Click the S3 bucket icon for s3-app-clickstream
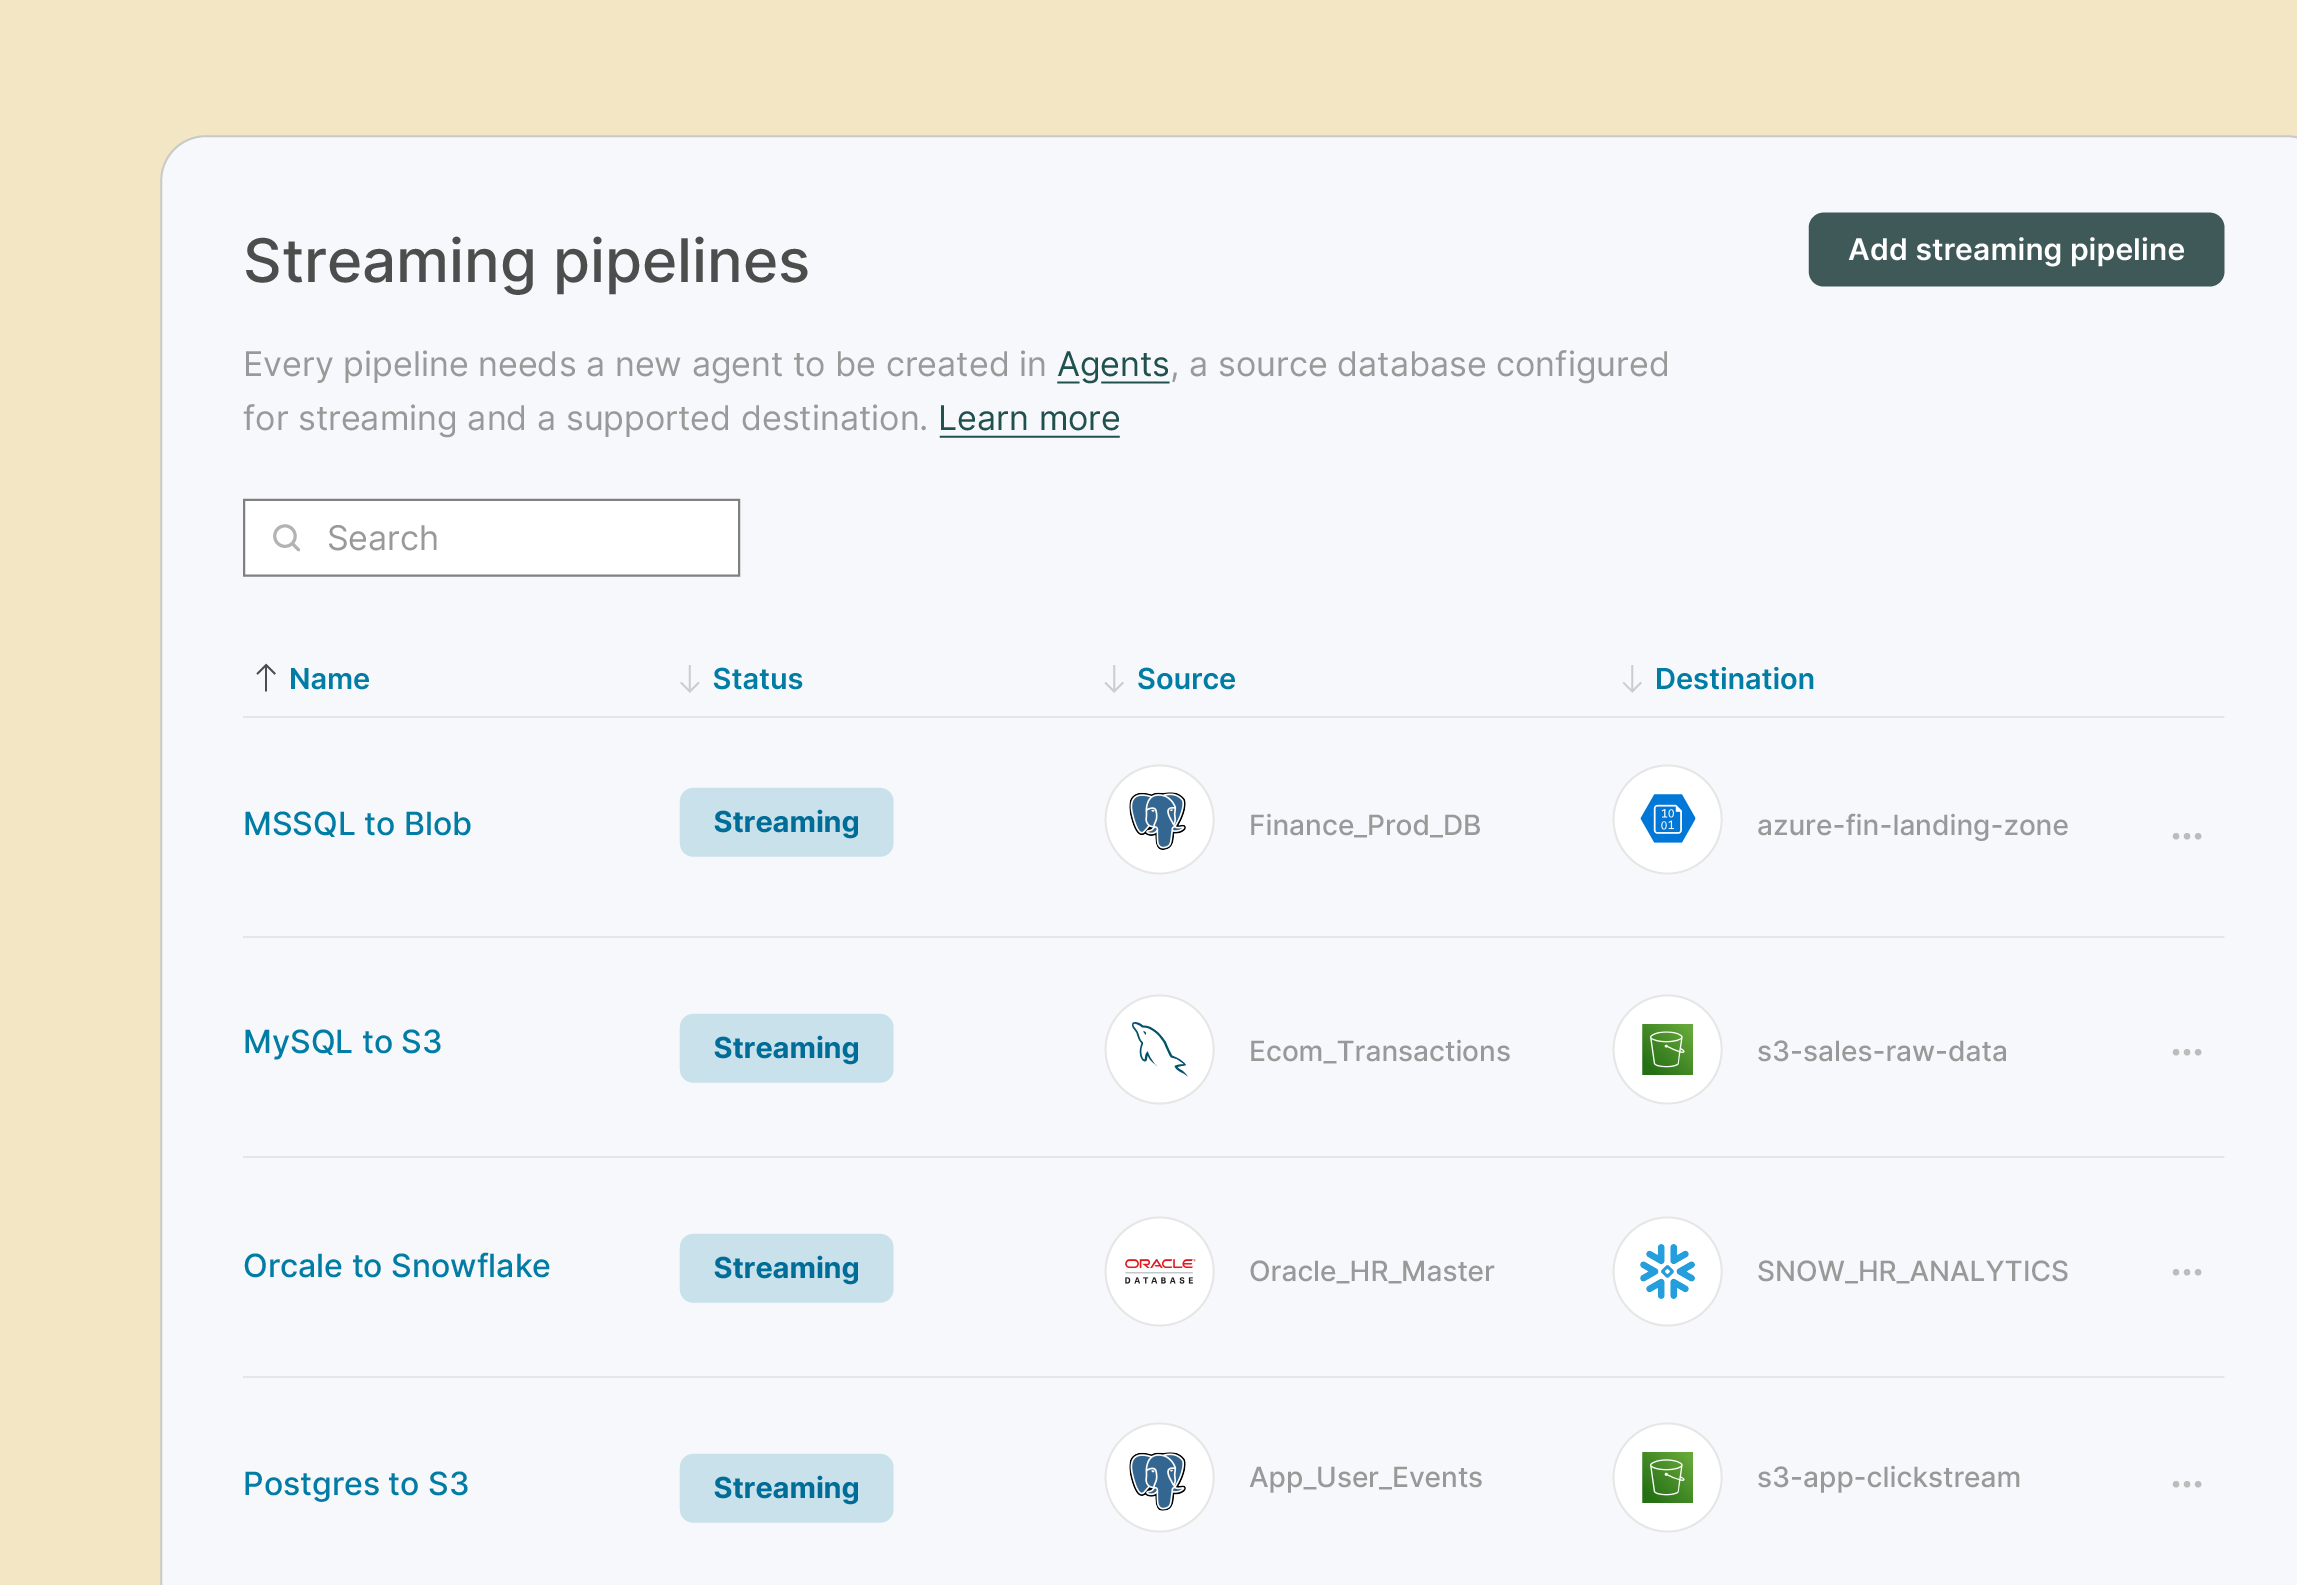Viewport: 2297px width, 1585px height. coord(1668,1477)
